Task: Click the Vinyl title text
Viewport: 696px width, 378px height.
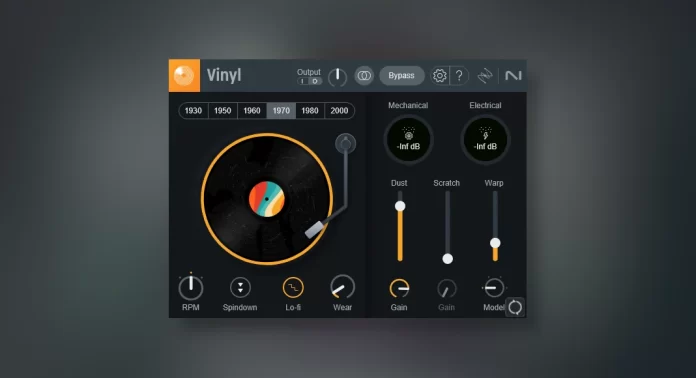Action: 224,75
